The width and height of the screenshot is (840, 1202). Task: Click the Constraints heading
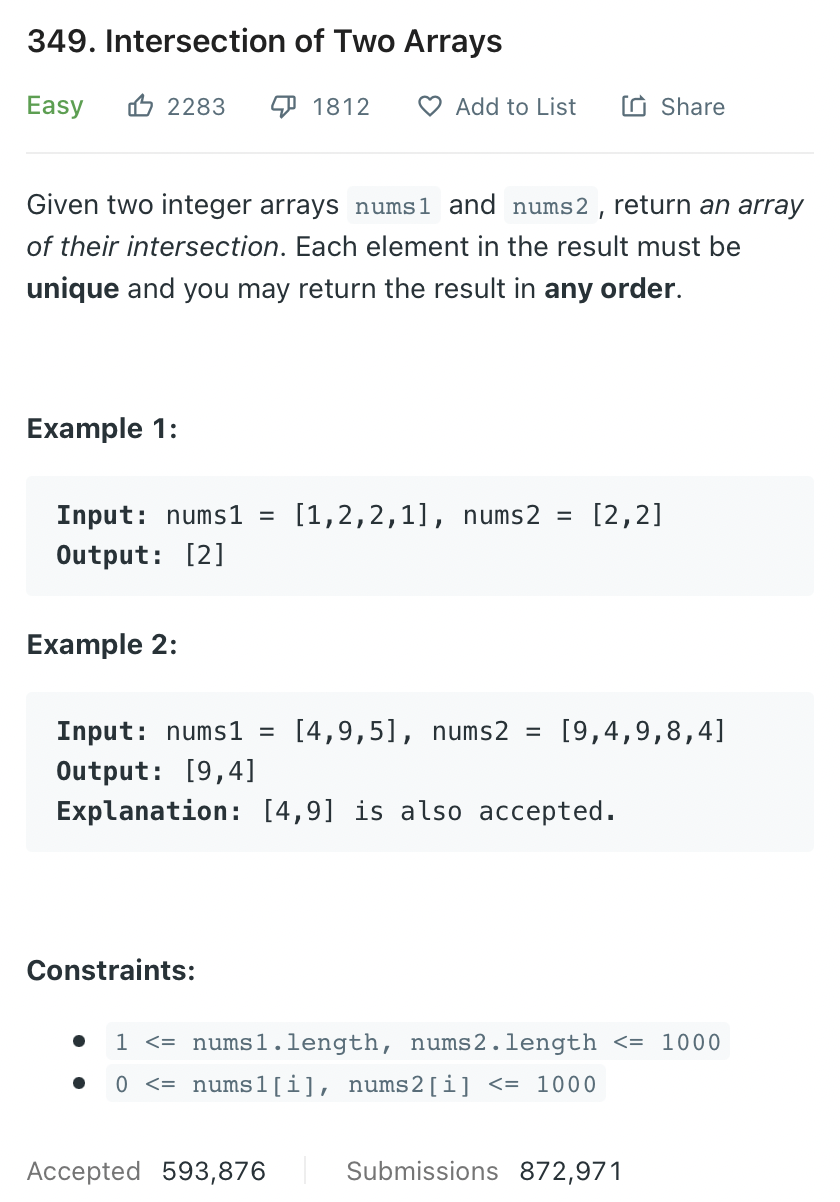pyautogui.click(x=111, y=970)
